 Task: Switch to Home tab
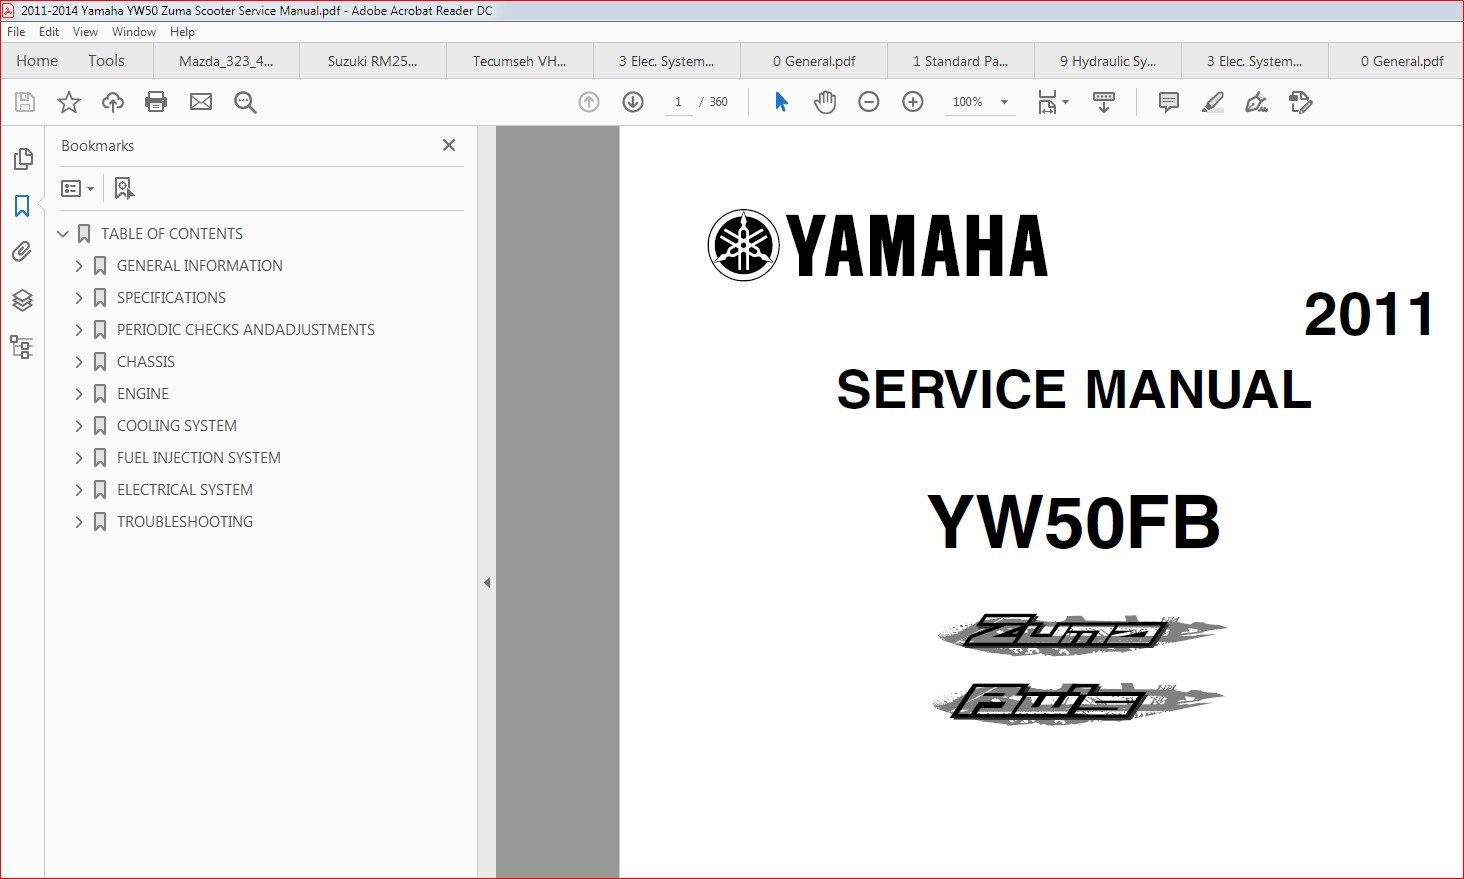[x=37, y=61]
